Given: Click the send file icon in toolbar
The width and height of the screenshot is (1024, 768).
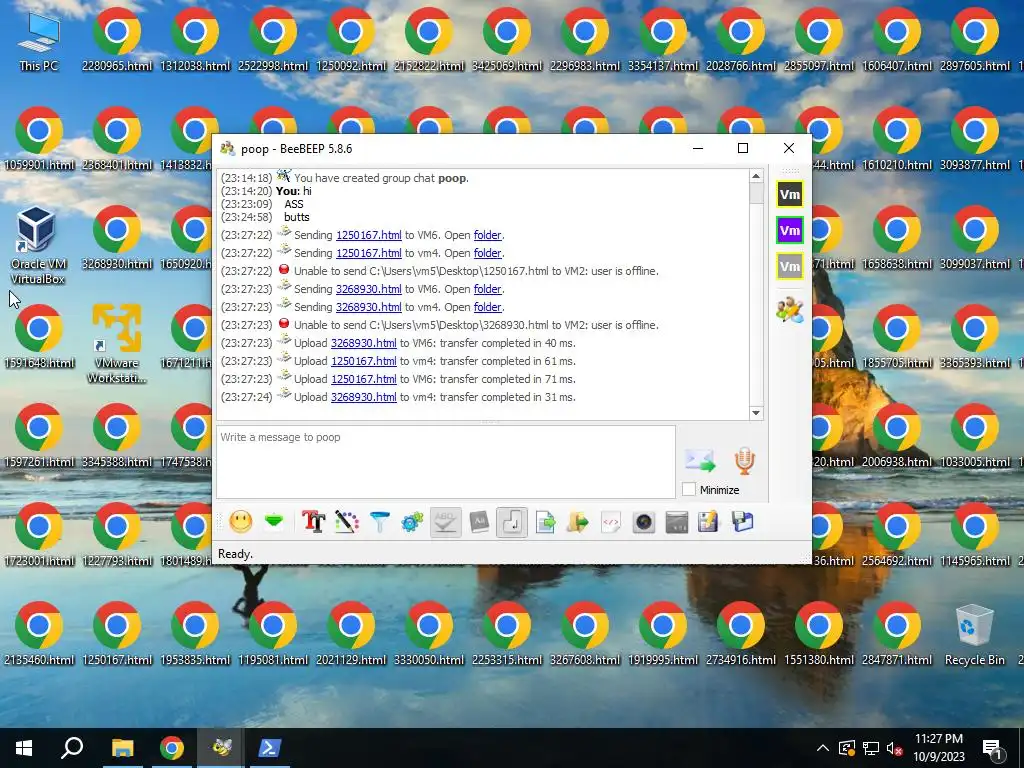Looking at the screenshot, I should (545, 522).
